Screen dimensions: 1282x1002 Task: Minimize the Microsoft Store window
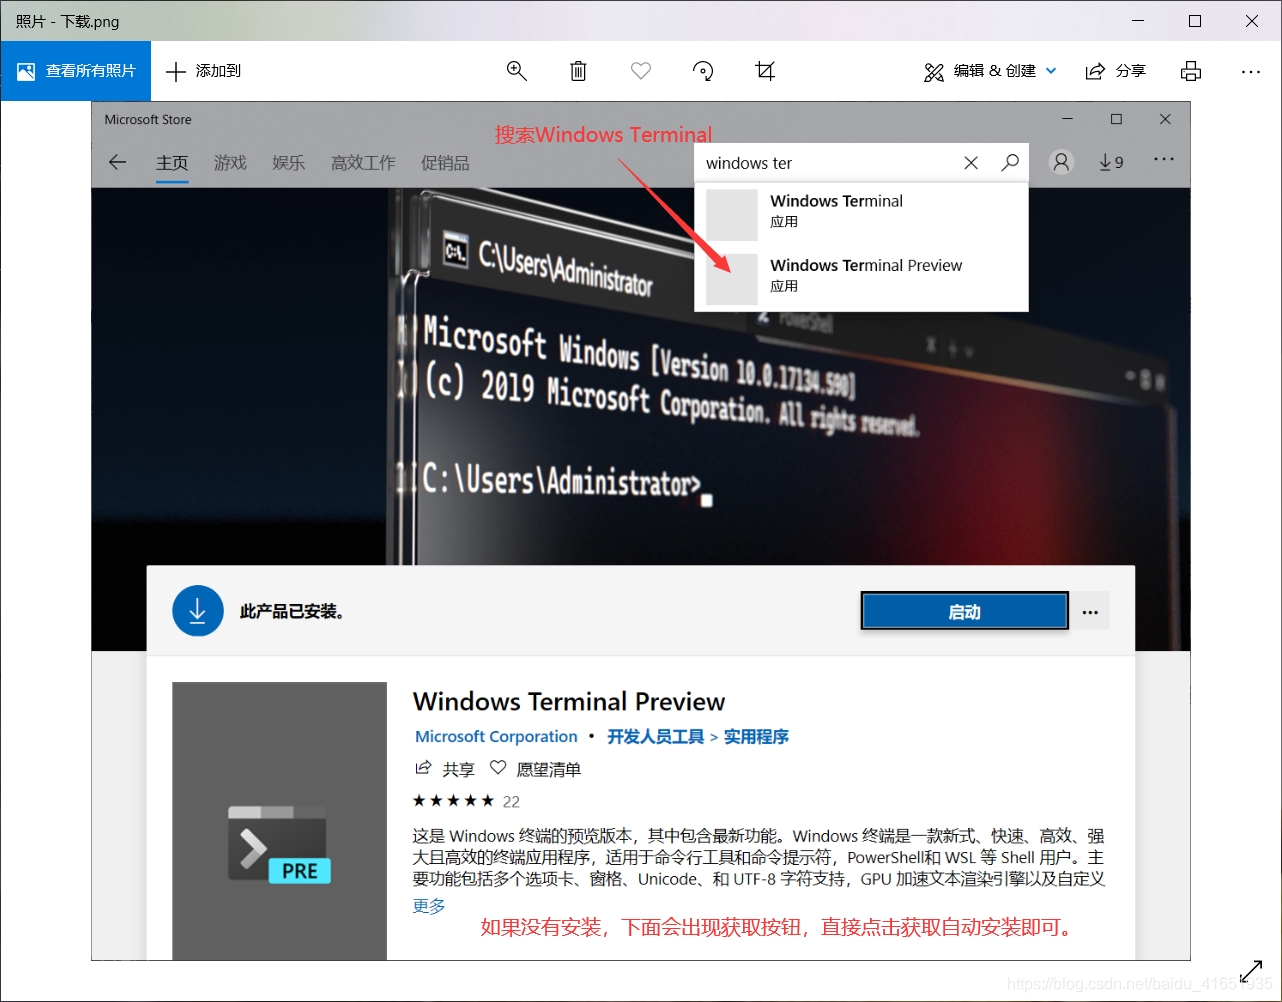coord(1068,119)
